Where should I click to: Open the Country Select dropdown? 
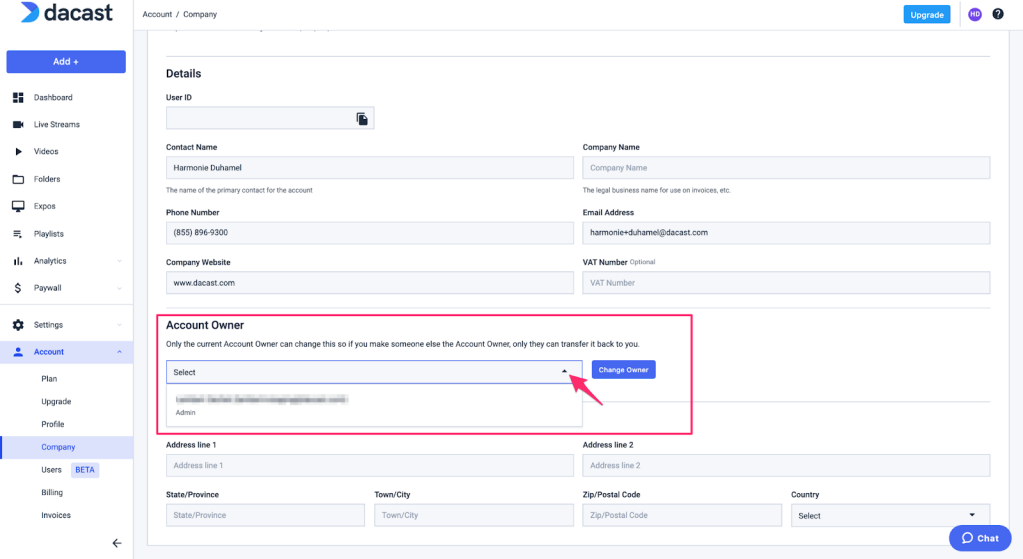(891, 515)
